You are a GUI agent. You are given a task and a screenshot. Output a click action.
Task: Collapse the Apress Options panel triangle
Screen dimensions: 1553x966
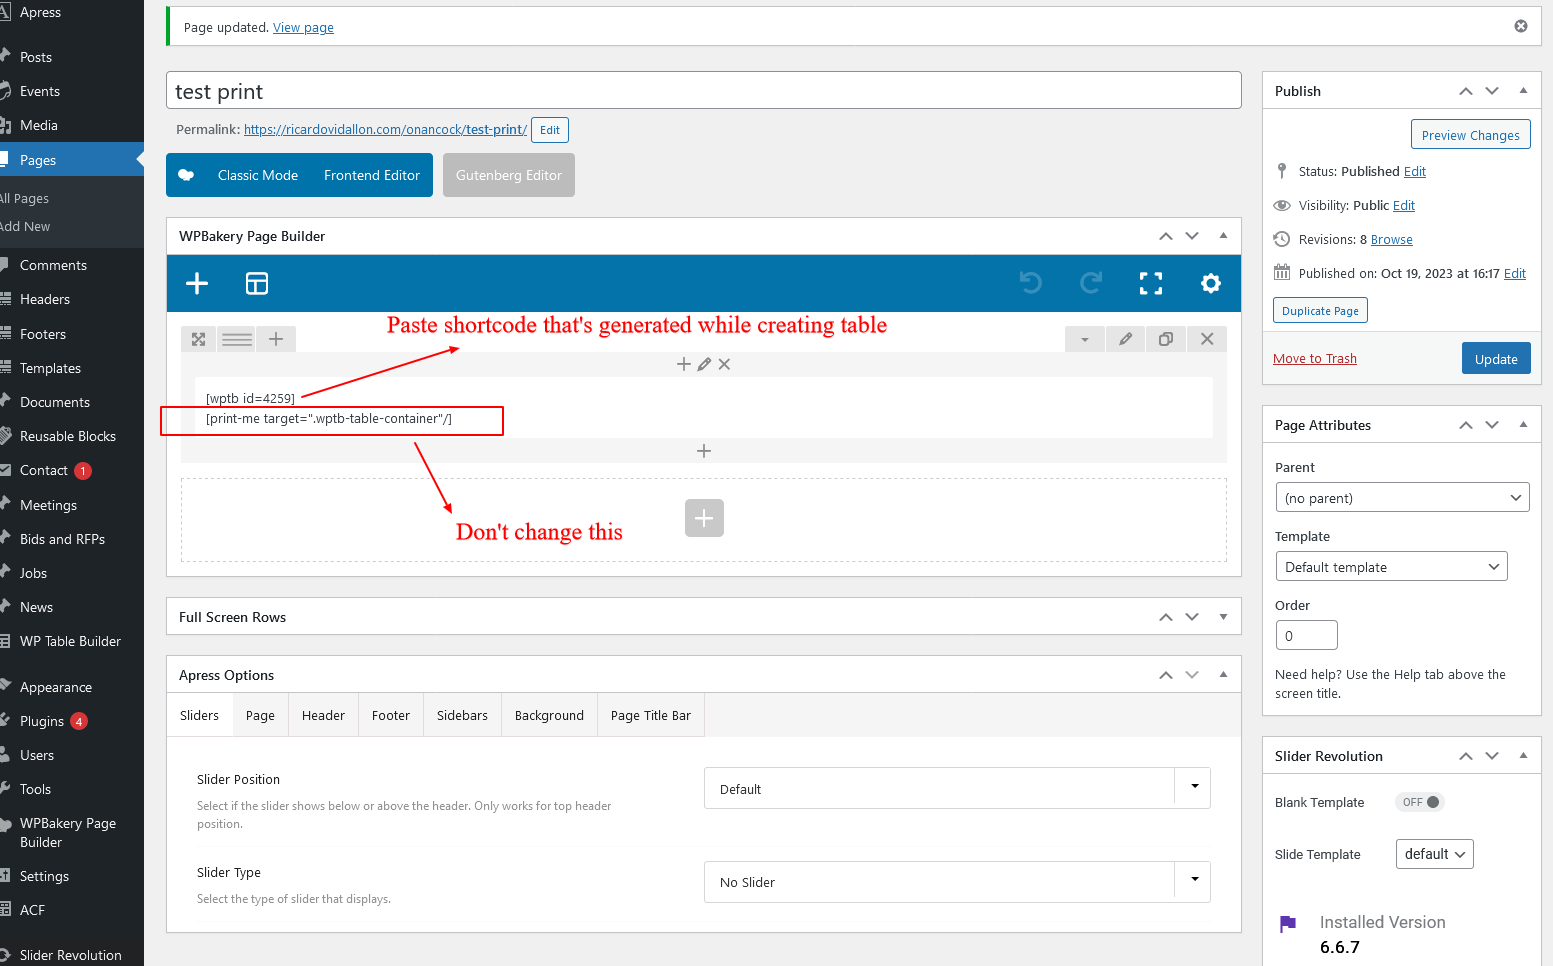point(1223,675)
